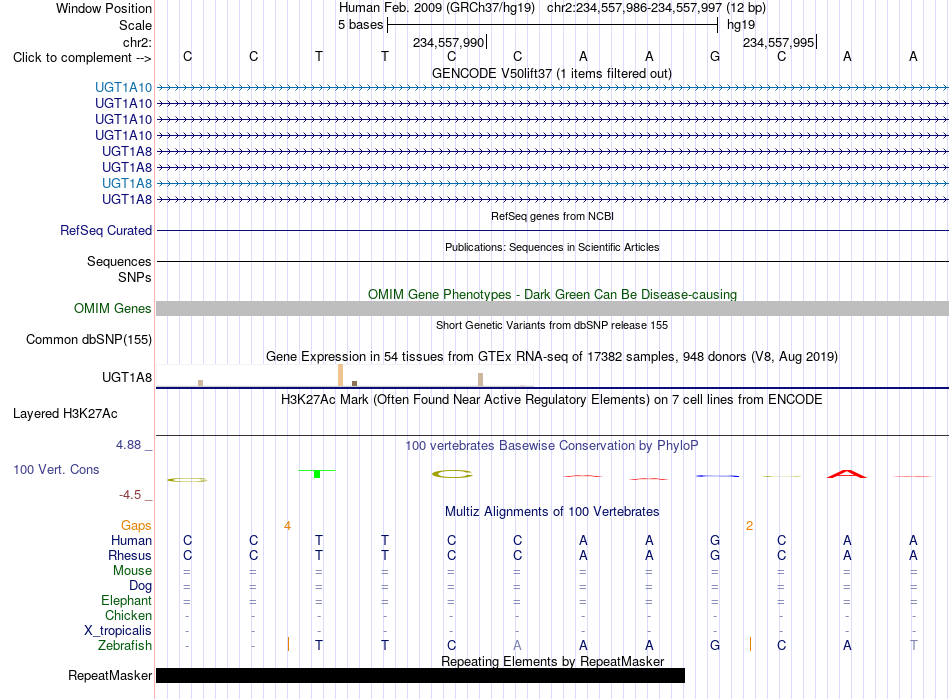Viewport: 950px width, 699px height.
Task: Click the 'Multiz Alignments of 100 Vertebrates' title
Action: (552, 511)
